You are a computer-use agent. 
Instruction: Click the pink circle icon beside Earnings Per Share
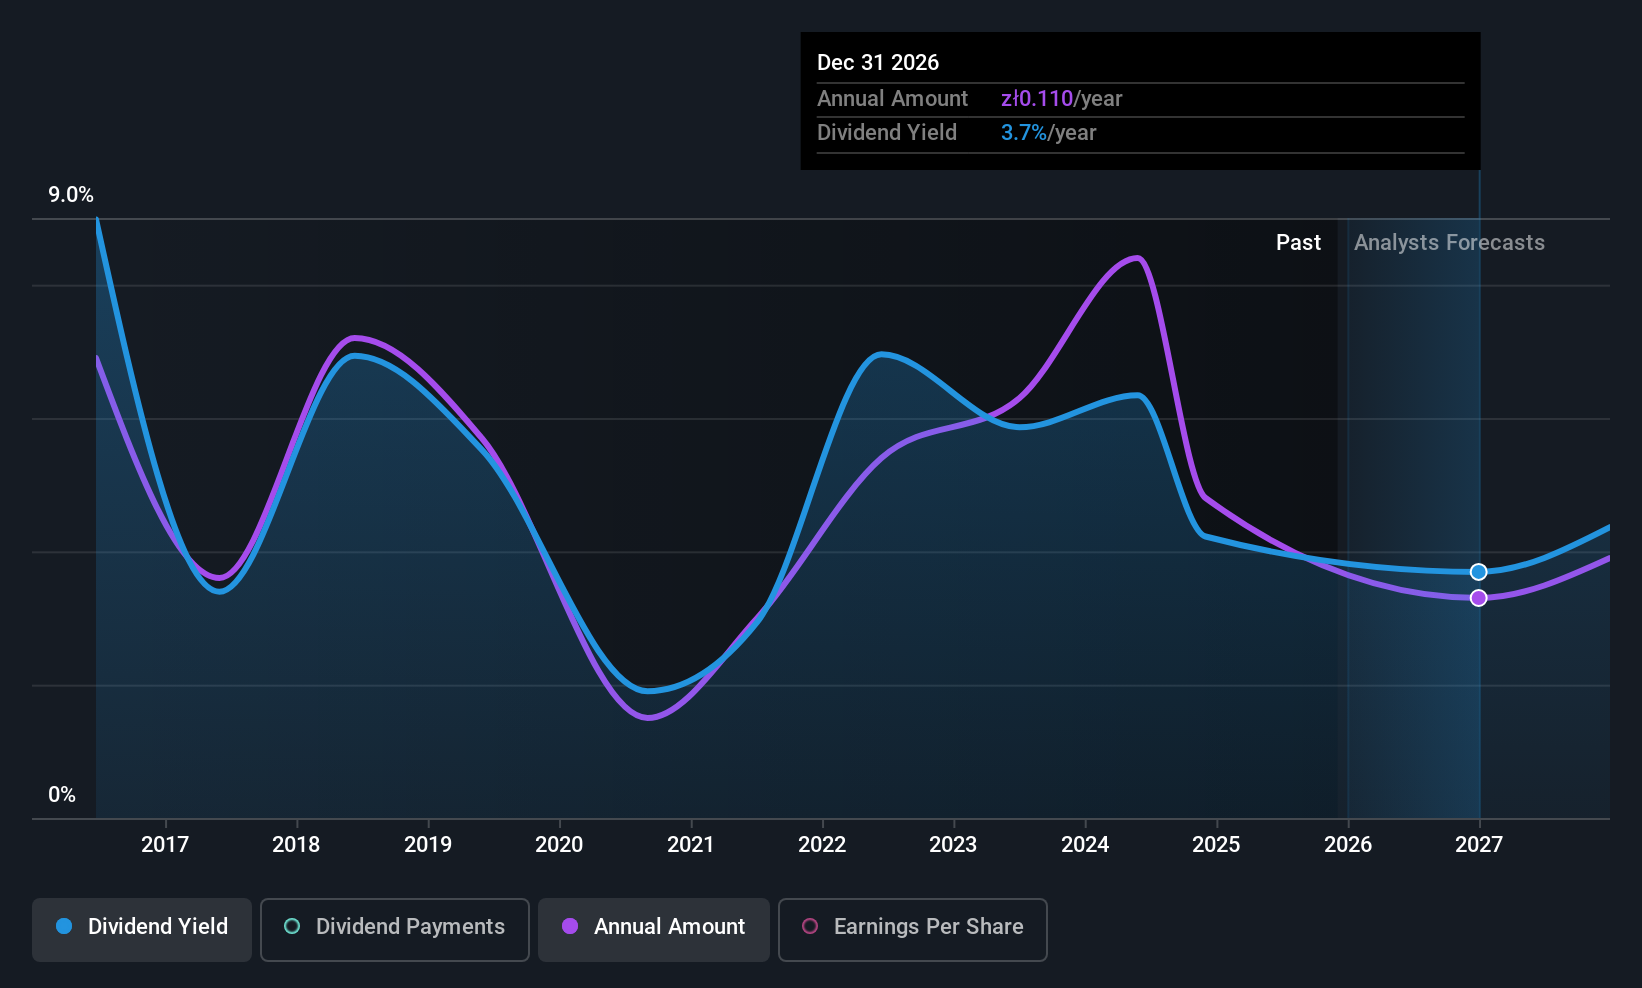click(810, 927)
